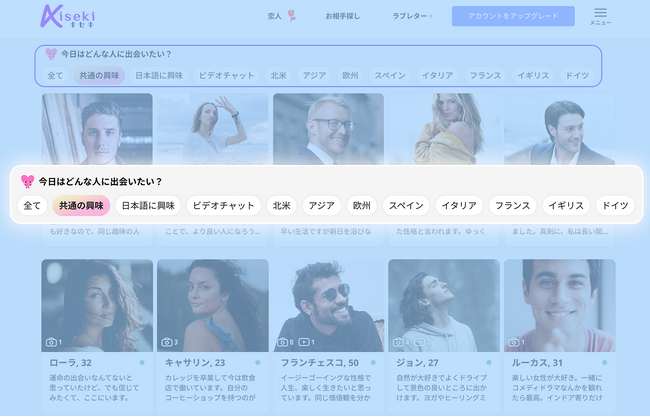Viewport: 650px width, 417px height.
Task: Click the camera icon on ルーカス's photo
Action: pos(514,341)
